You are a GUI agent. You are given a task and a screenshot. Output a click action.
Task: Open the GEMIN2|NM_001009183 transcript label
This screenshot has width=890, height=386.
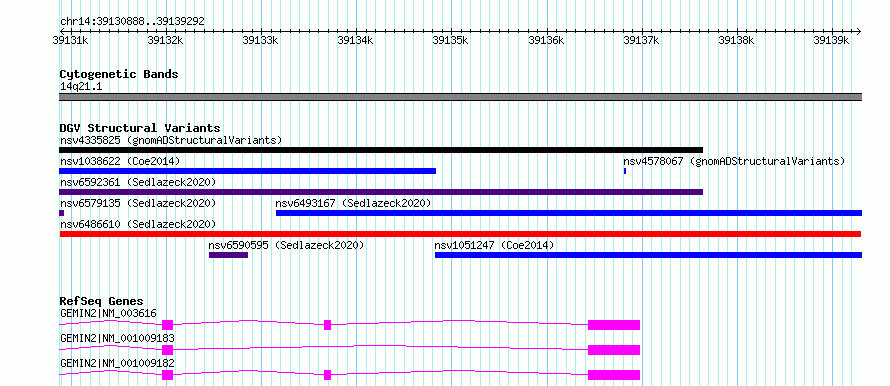[x=117, y=338]
